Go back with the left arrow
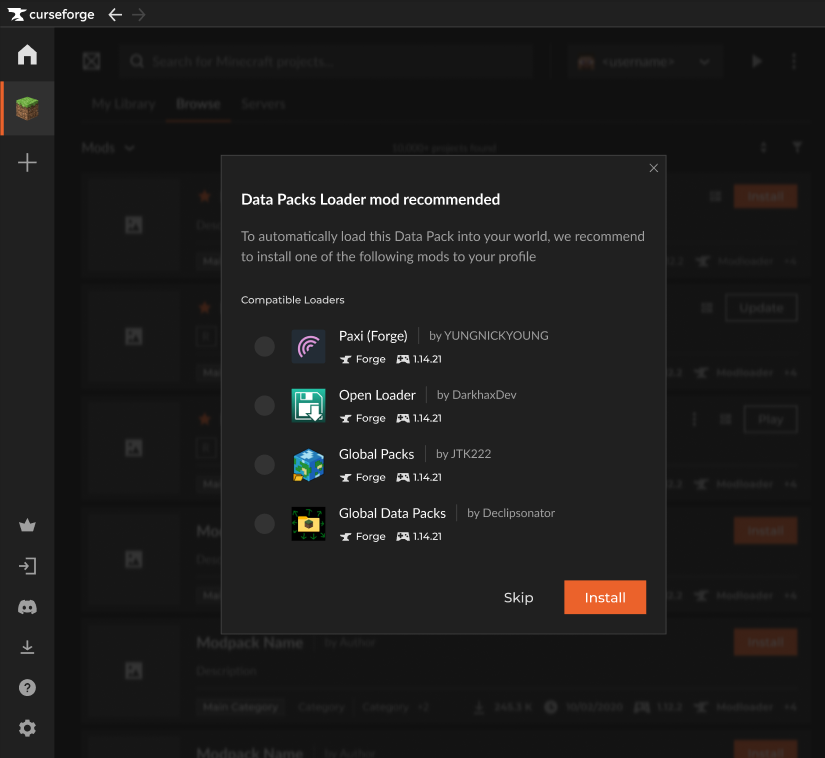825x758 pixels. [x=115, y=15]
